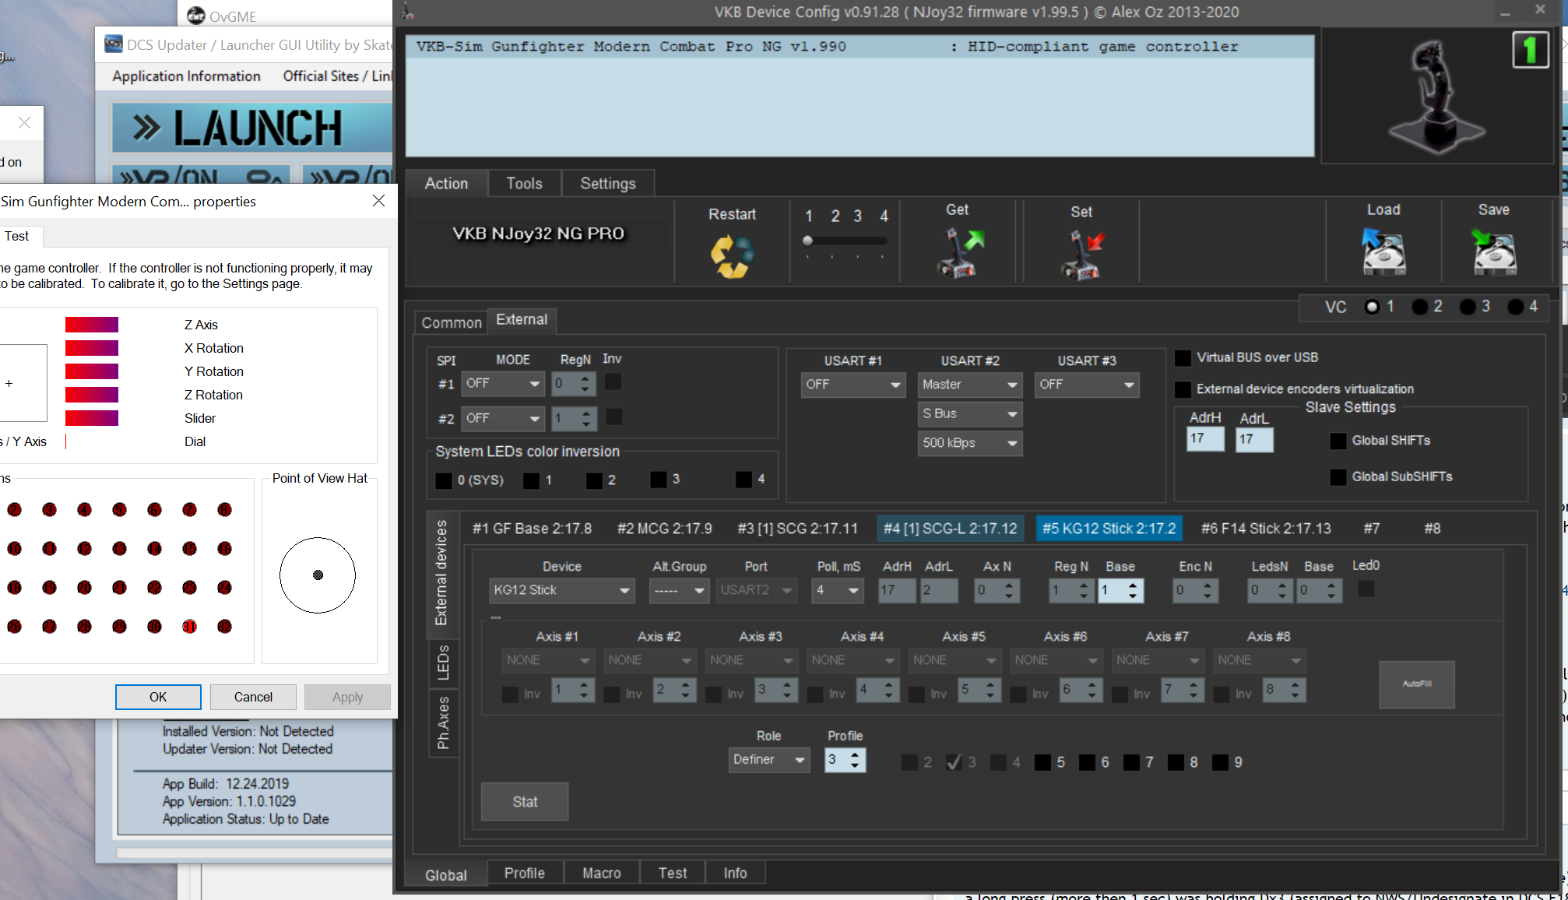Screen dimensions: 1568x900
Task: Toggle the 0 (SYS) LED color inversion
Action: tap(444, 481)
